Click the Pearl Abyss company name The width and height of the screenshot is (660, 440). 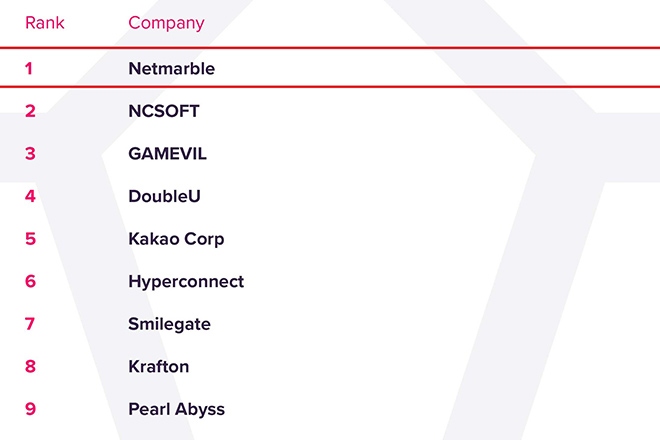click(x=176, y=409)
